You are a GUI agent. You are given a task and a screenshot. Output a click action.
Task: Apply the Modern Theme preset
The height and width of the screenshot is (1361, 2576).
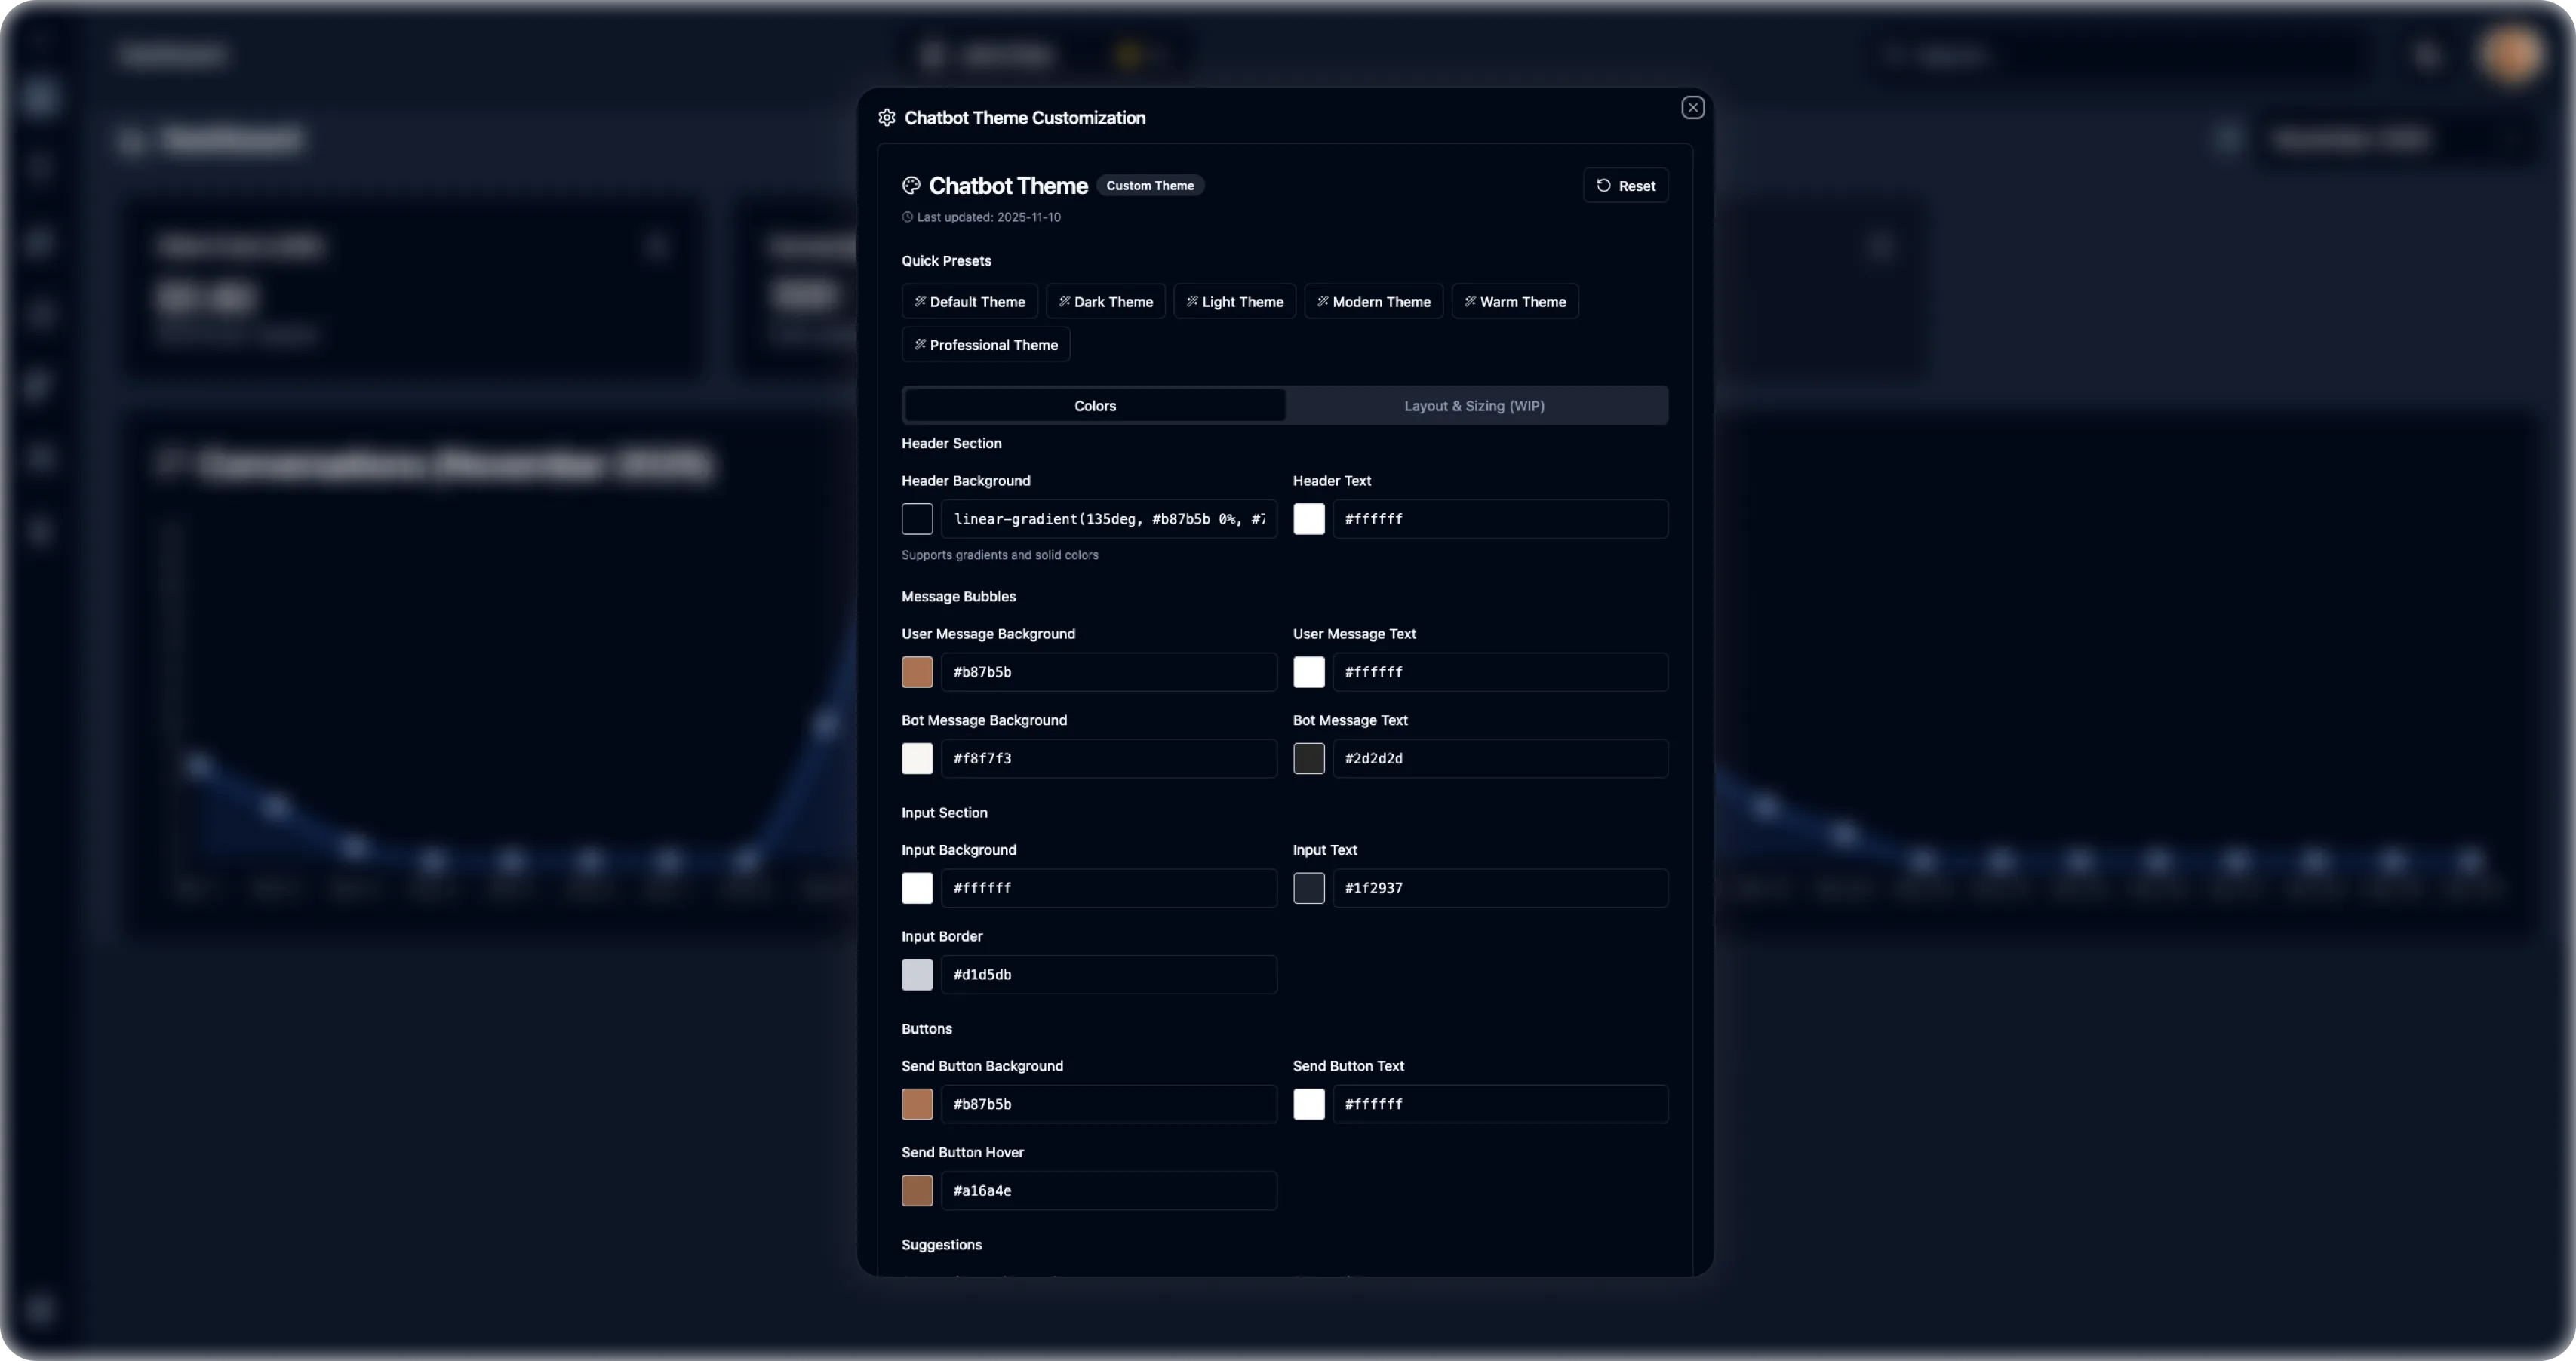[1373, 301]
